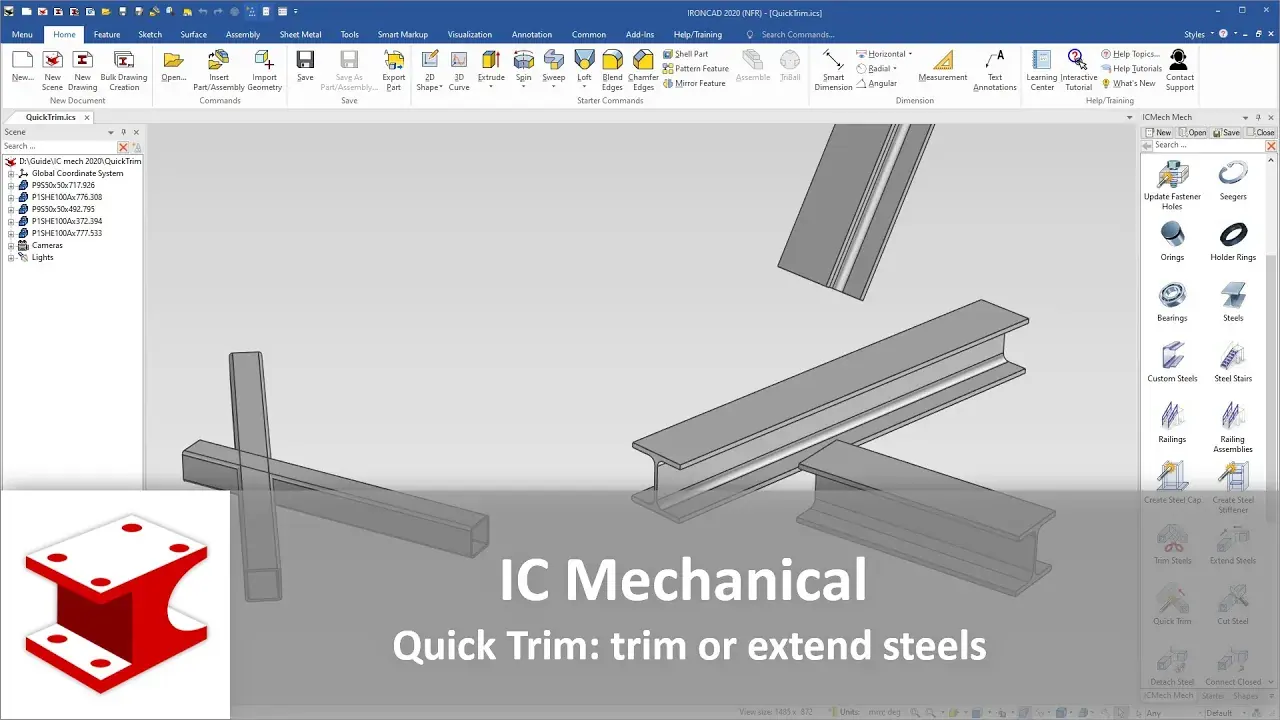Image resolution: width=1280 pixels, height=720 pixels.
Task: Click the catalog Open button
Action: [x=1192, y=132]
